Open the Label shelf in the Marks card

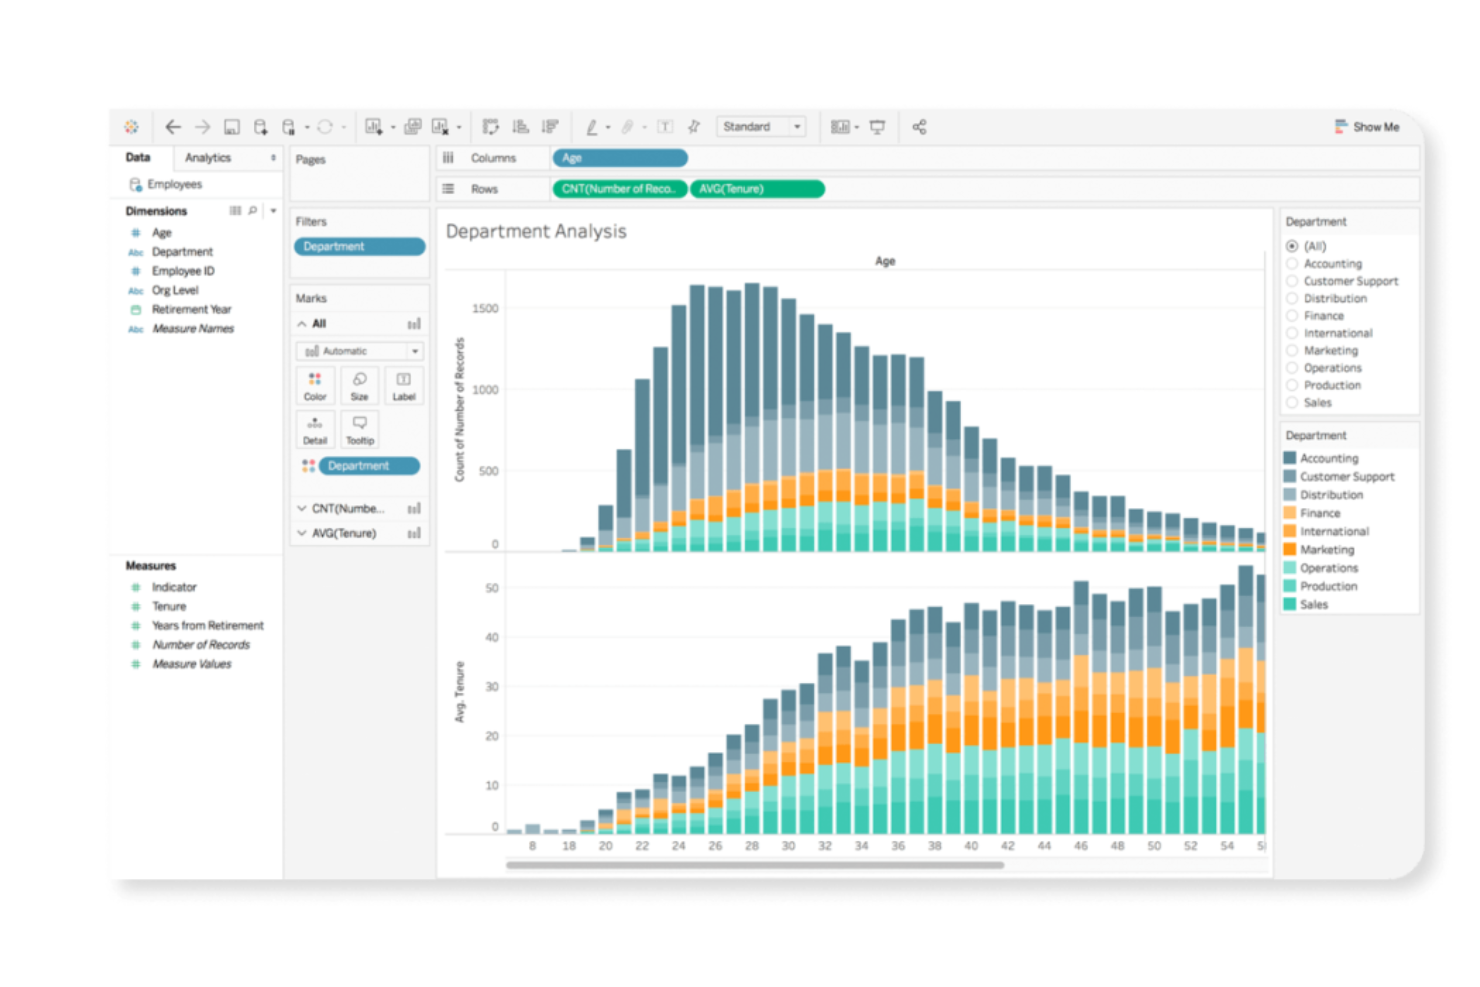[403, 385]
